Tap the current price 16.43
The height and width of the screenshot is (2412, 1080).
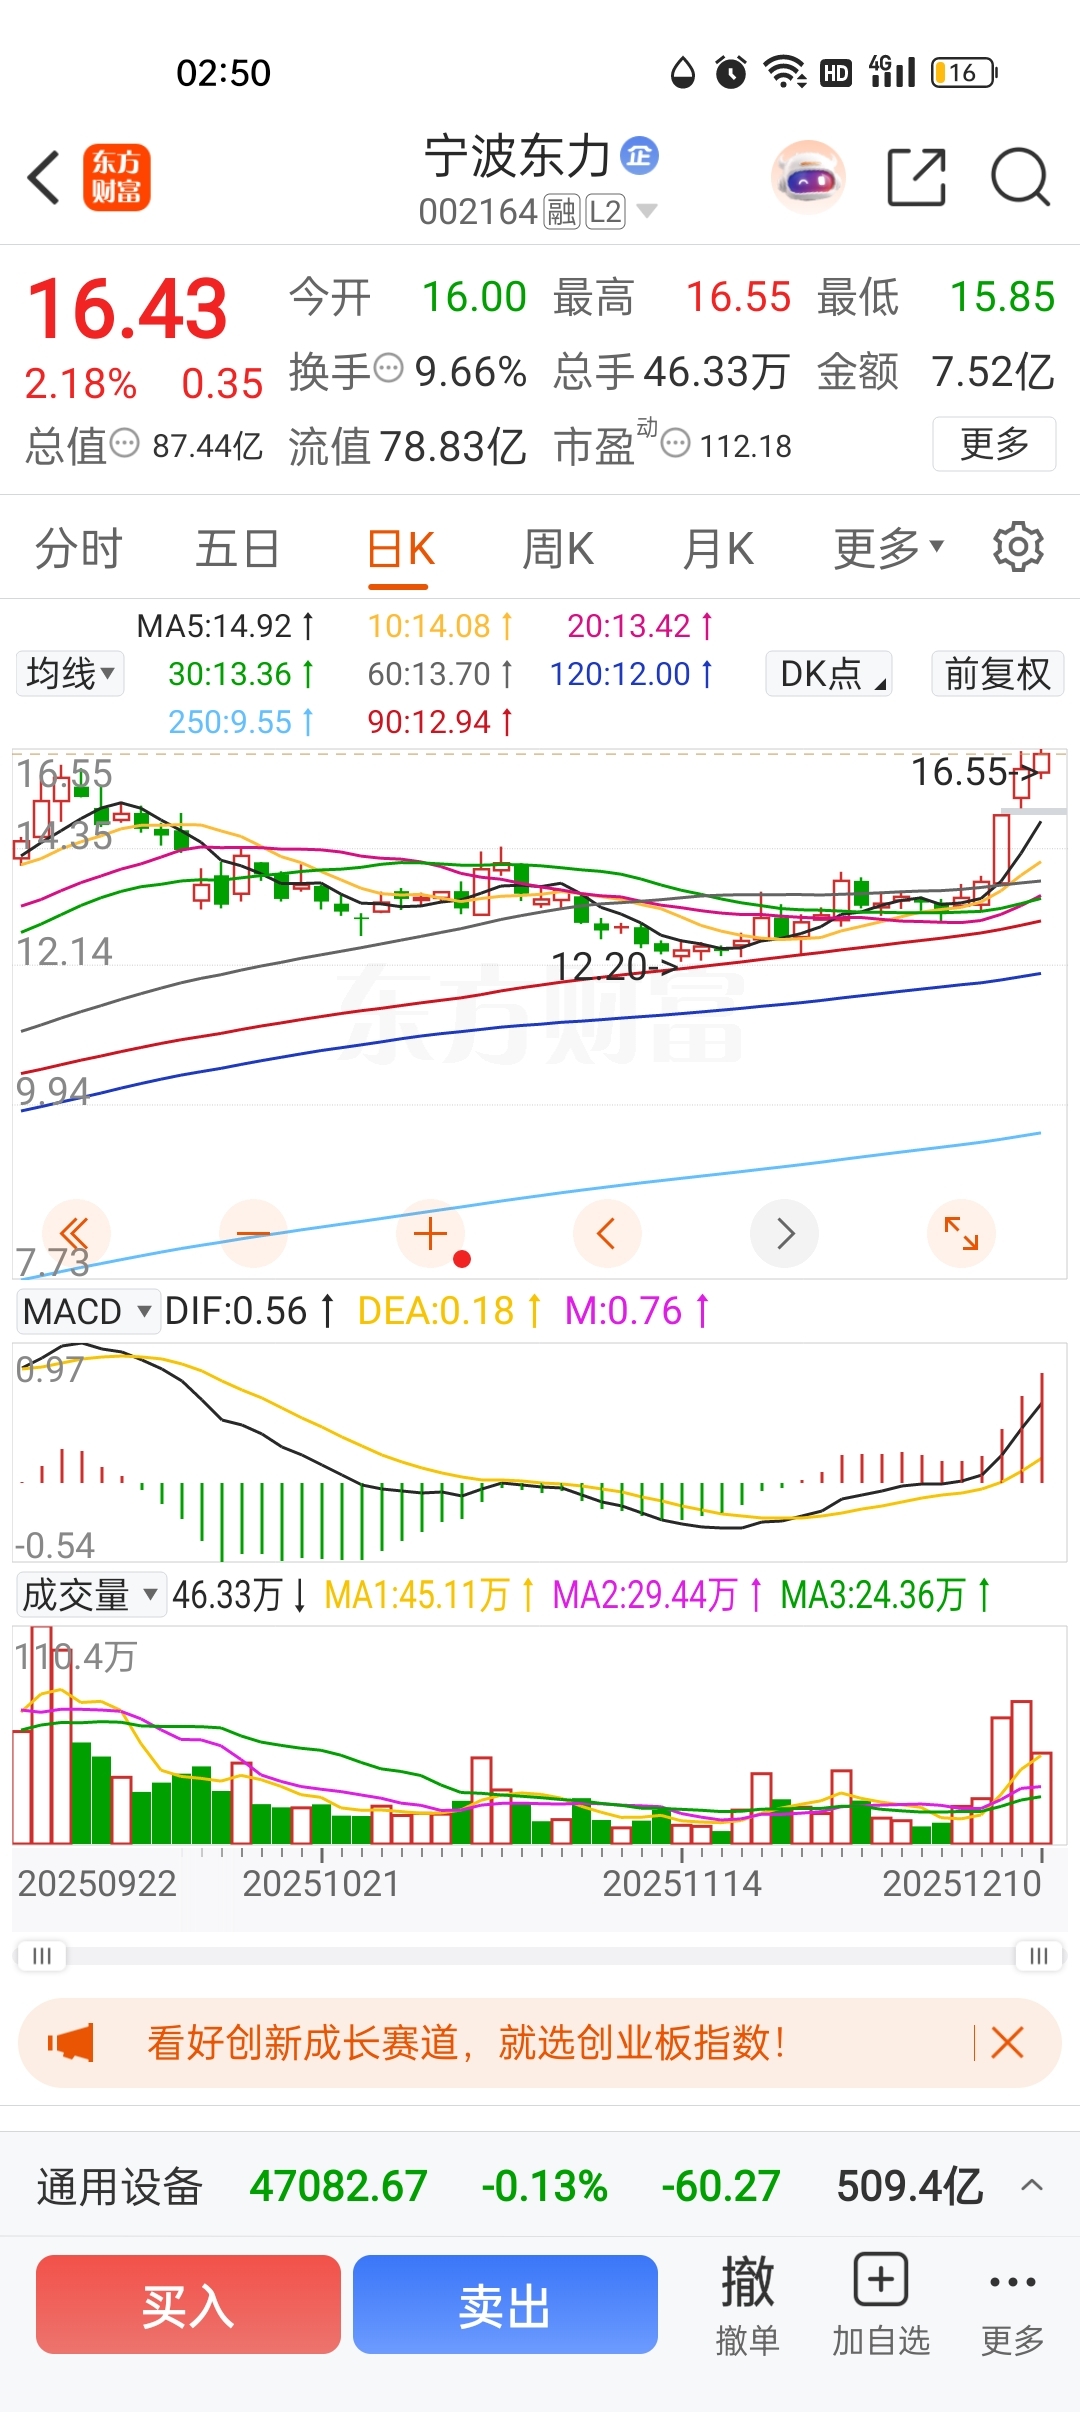click(x=127, y=308)
